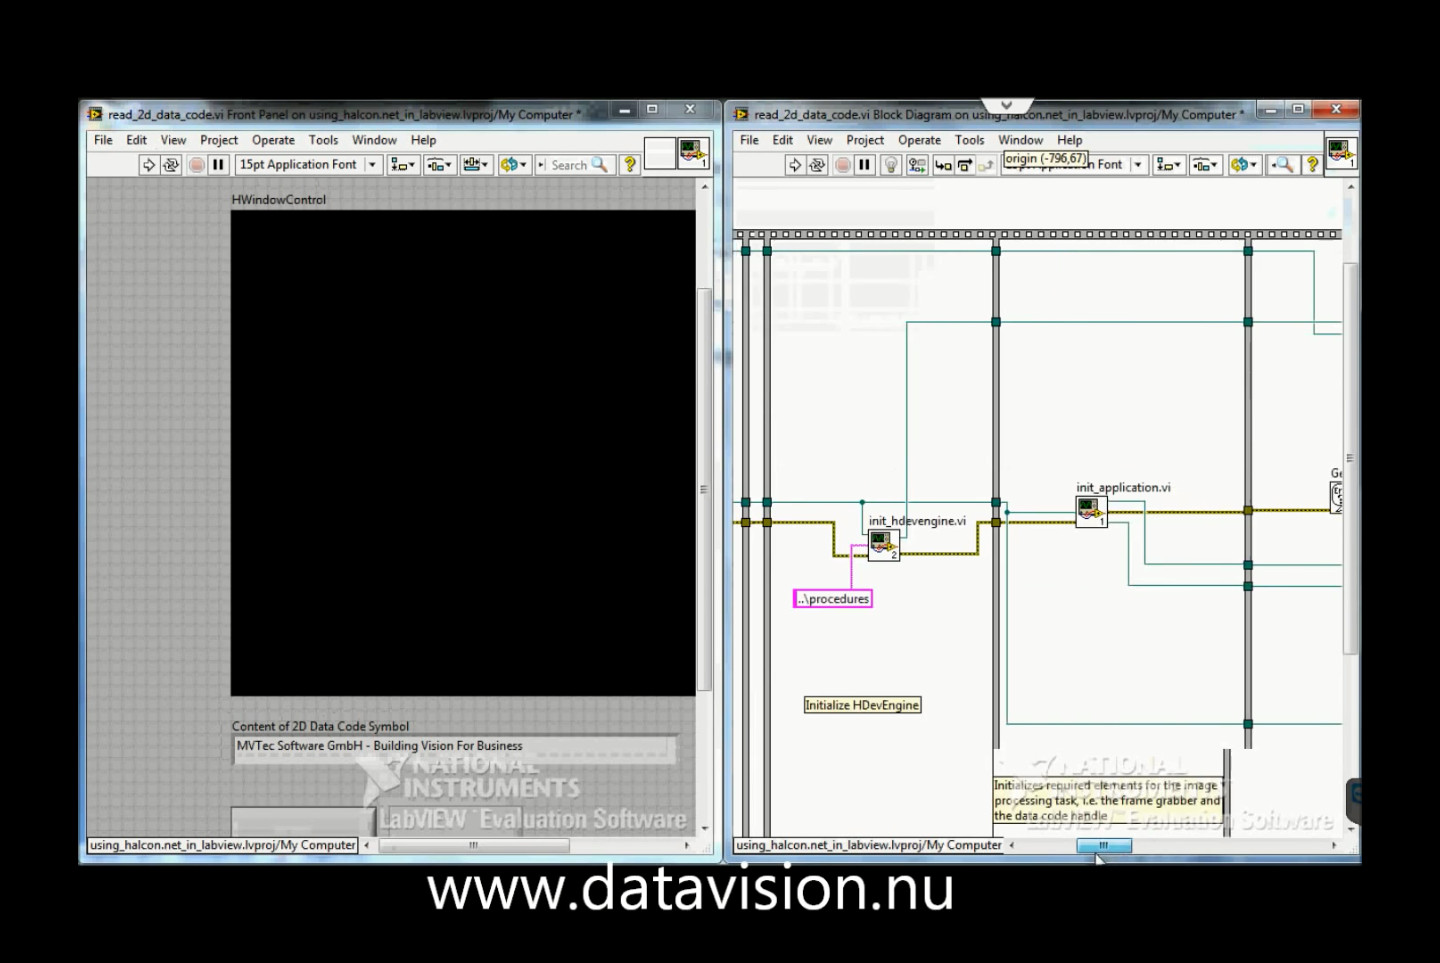Screen dimensions: 1440x963
Task: Open View menu in Front Panel window
Action: 173,140
